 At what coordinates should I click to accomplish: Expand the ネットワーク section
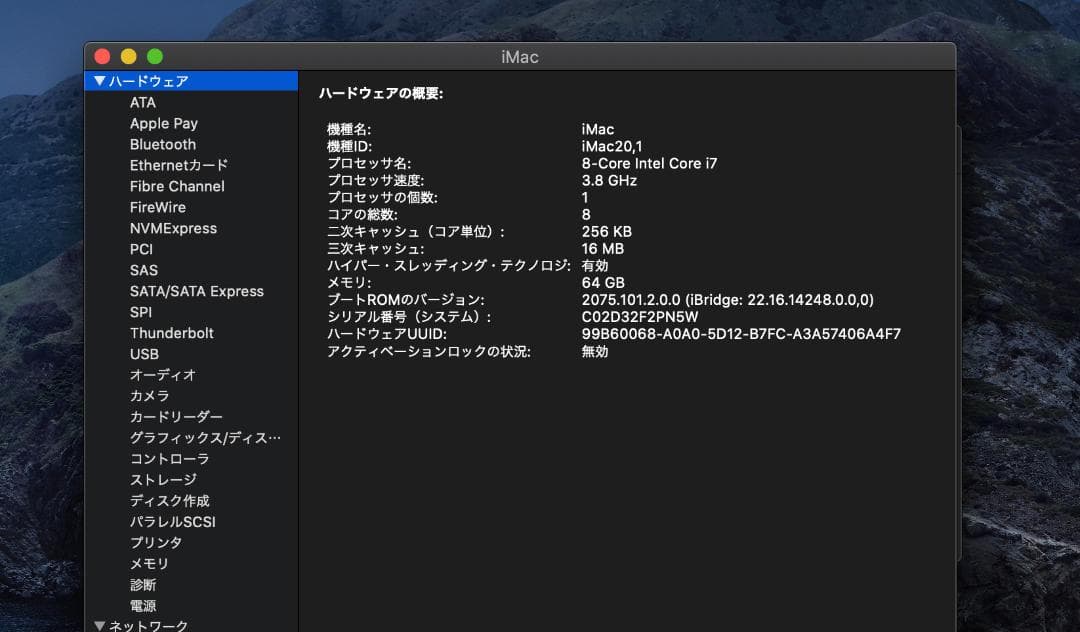coord(99,625)
